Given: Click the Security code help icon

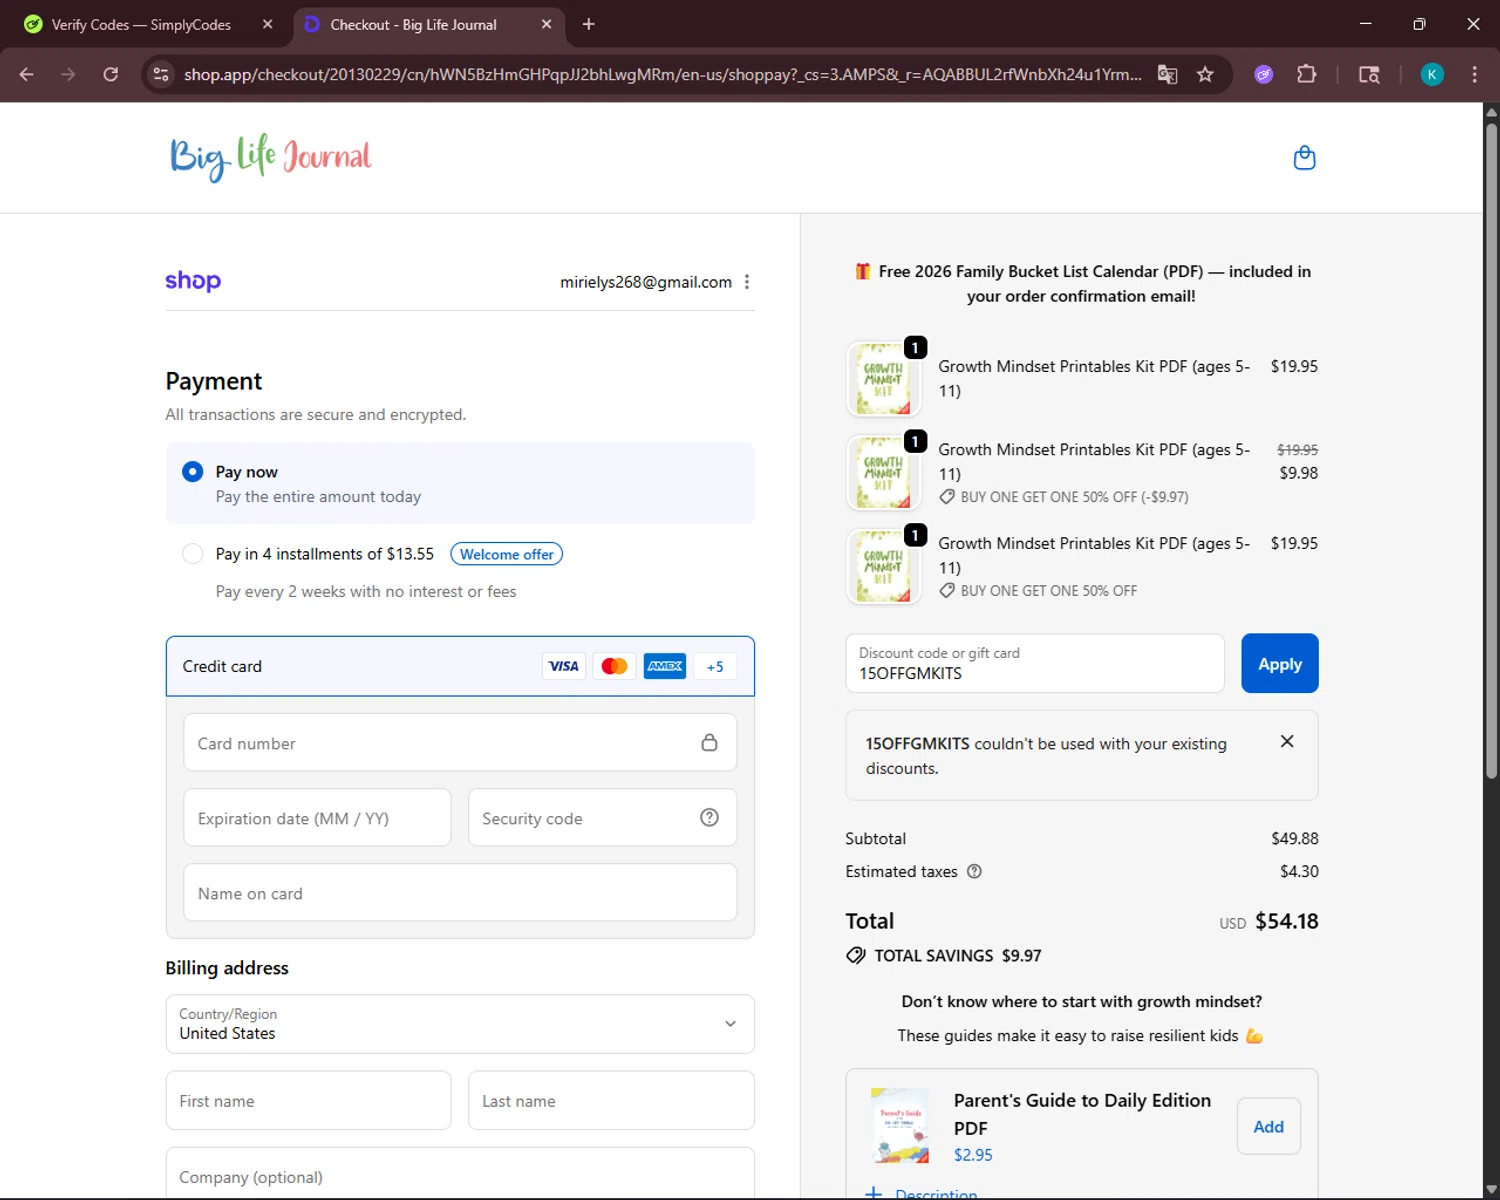Looking at the screenshot, I should [709, 818].
